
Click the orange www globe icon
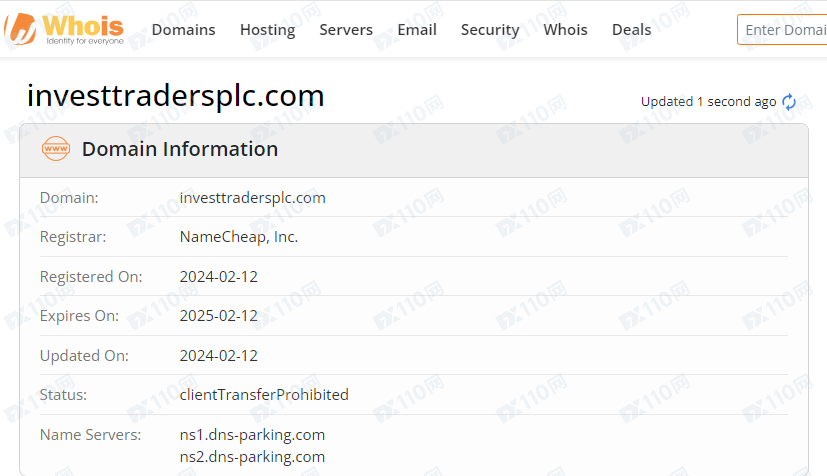(56, 150)
